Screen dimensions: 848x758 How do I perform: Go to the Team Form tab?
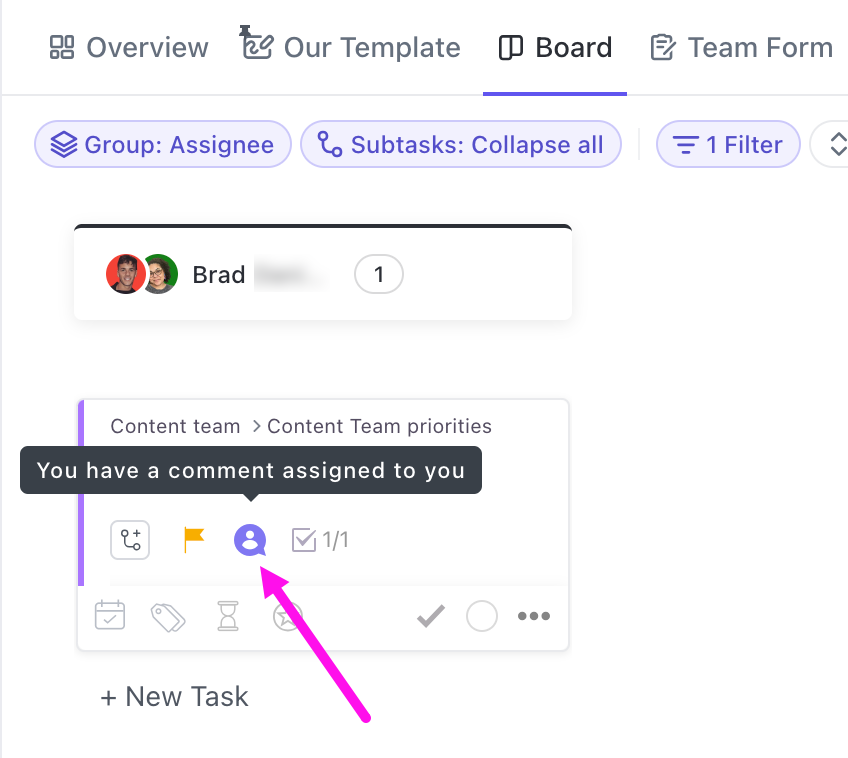[x=741, y=48]
